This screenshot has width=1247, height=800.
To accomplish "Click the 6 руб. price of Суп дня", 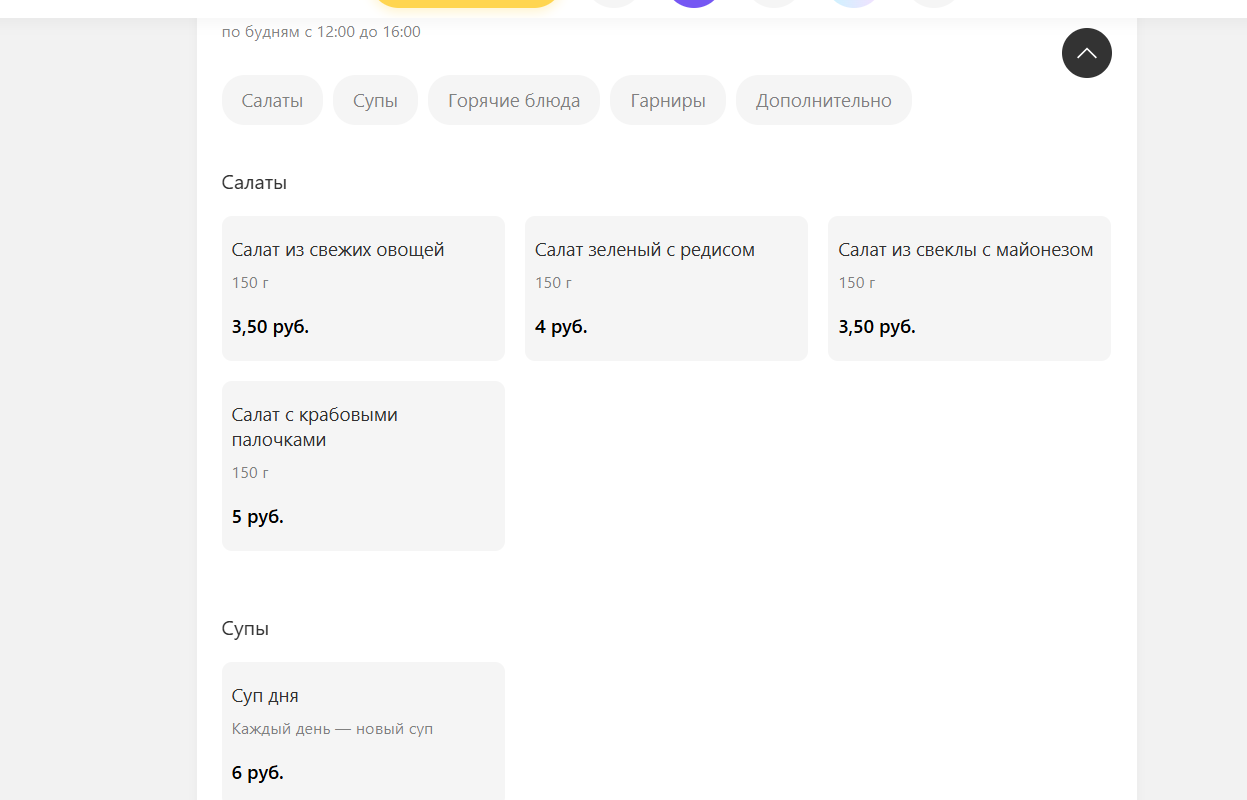I will (x=258, y=773).
